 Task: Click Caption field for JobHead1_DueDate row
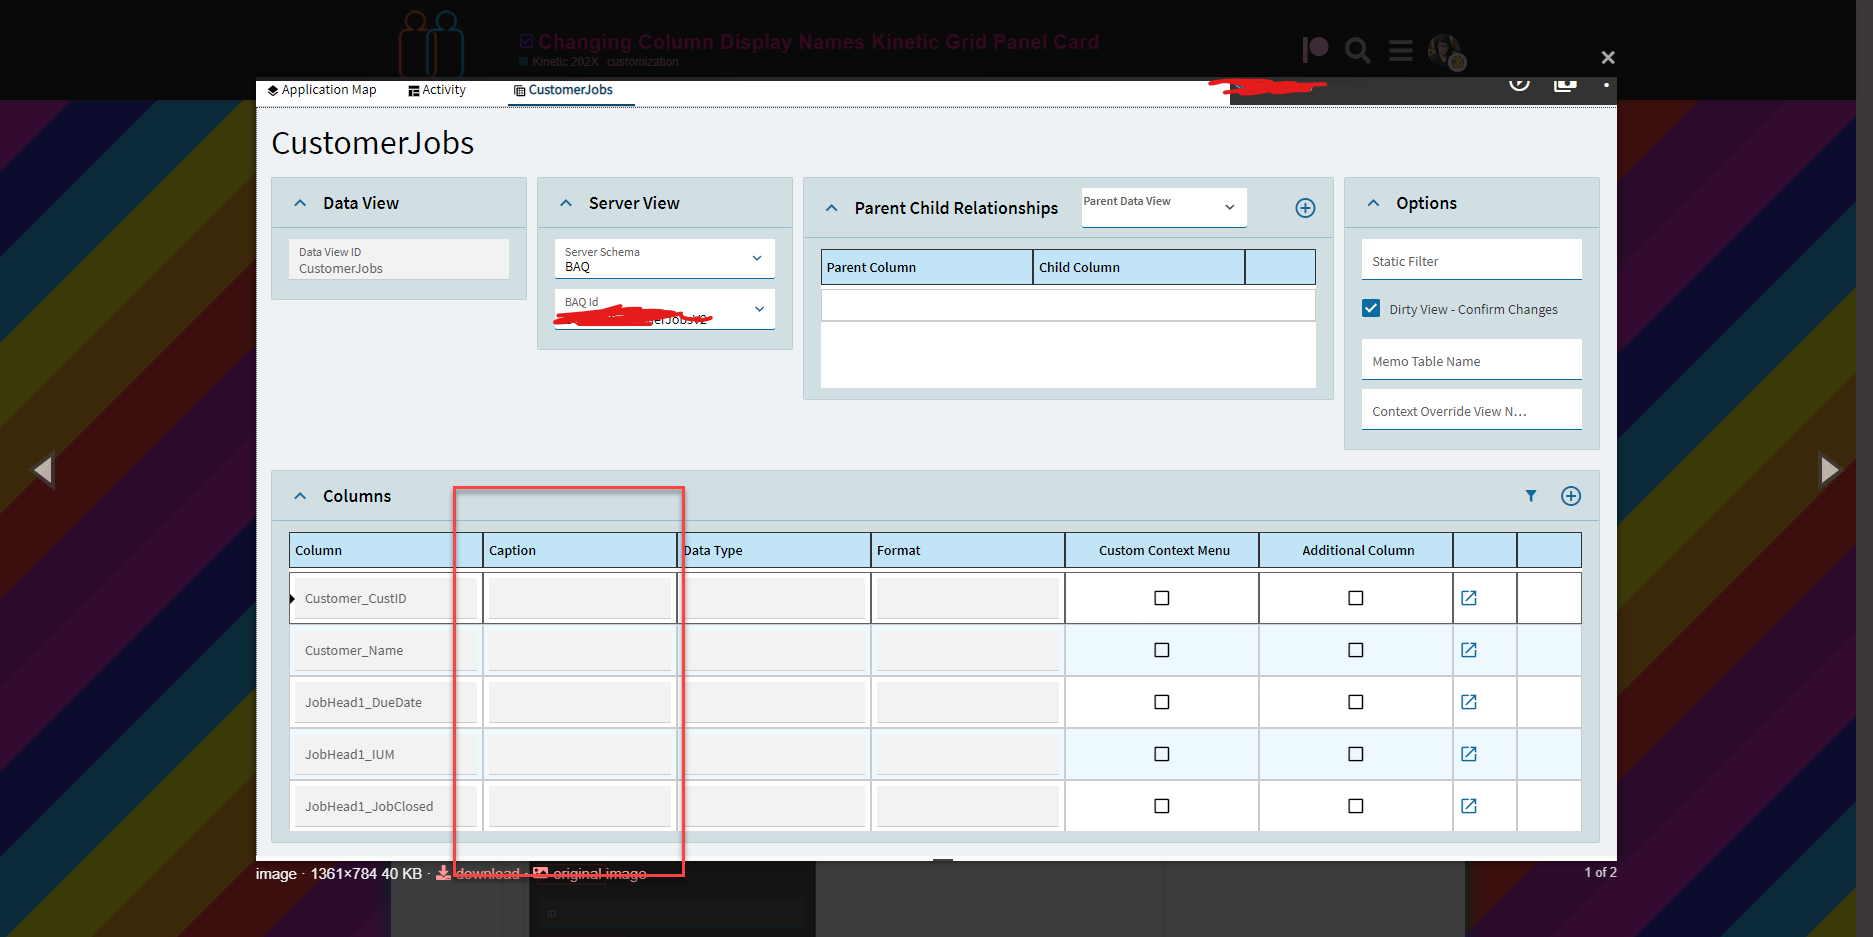click(x=580, y=702)
